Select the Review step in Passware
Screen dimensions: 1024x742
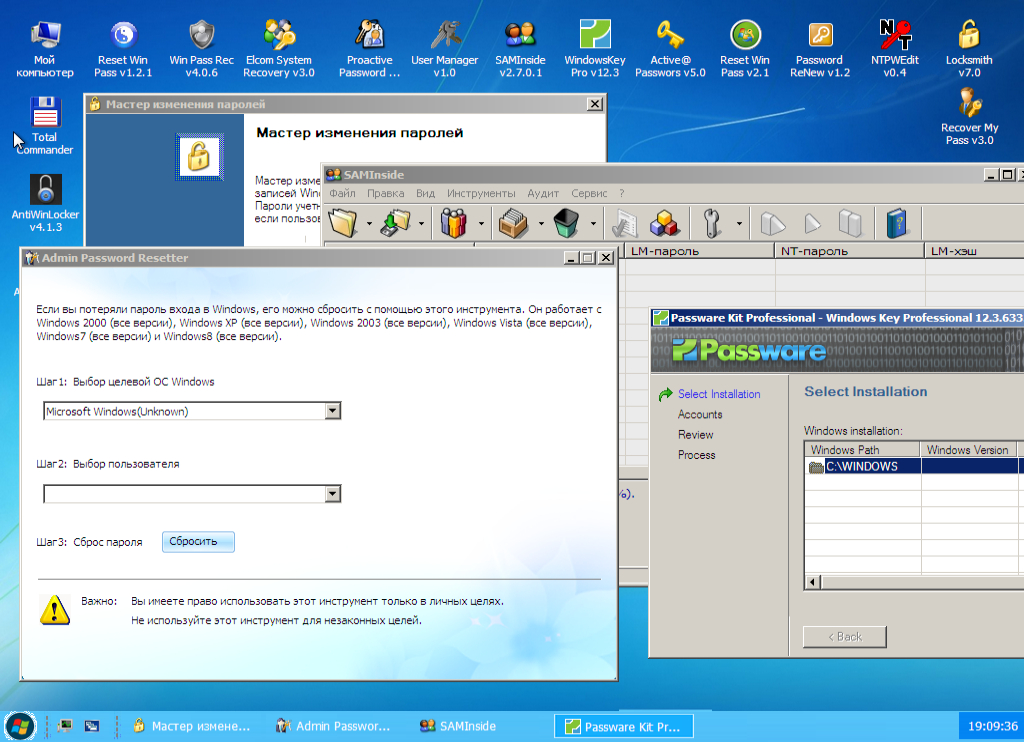tap(696, 434)
